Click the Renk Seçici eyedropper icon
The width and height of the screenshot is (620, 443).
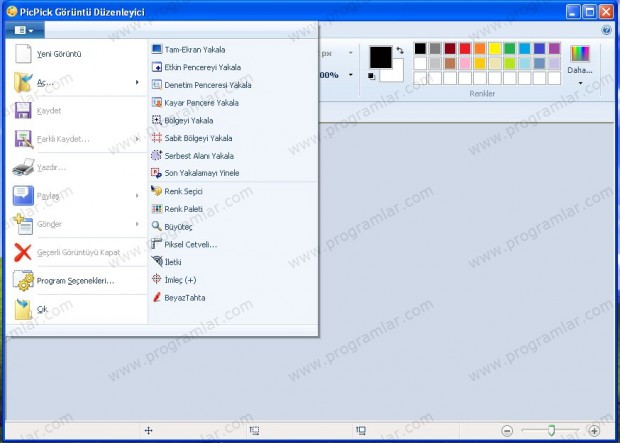(x=157, y=191)
